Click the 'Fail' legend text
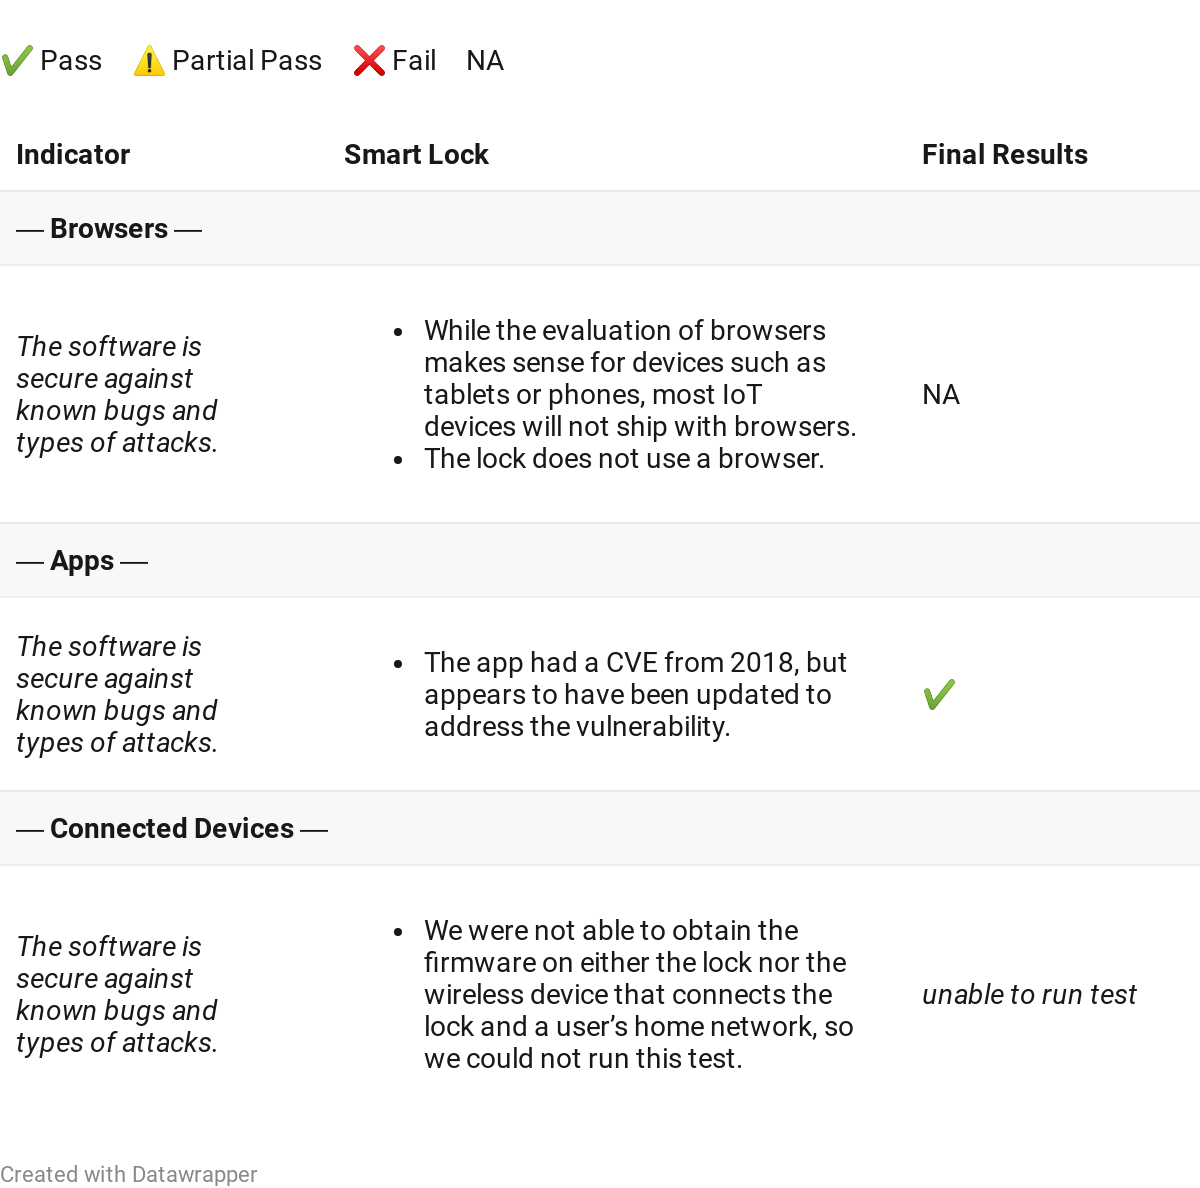1200x1188 pixels. coord(414,61)
